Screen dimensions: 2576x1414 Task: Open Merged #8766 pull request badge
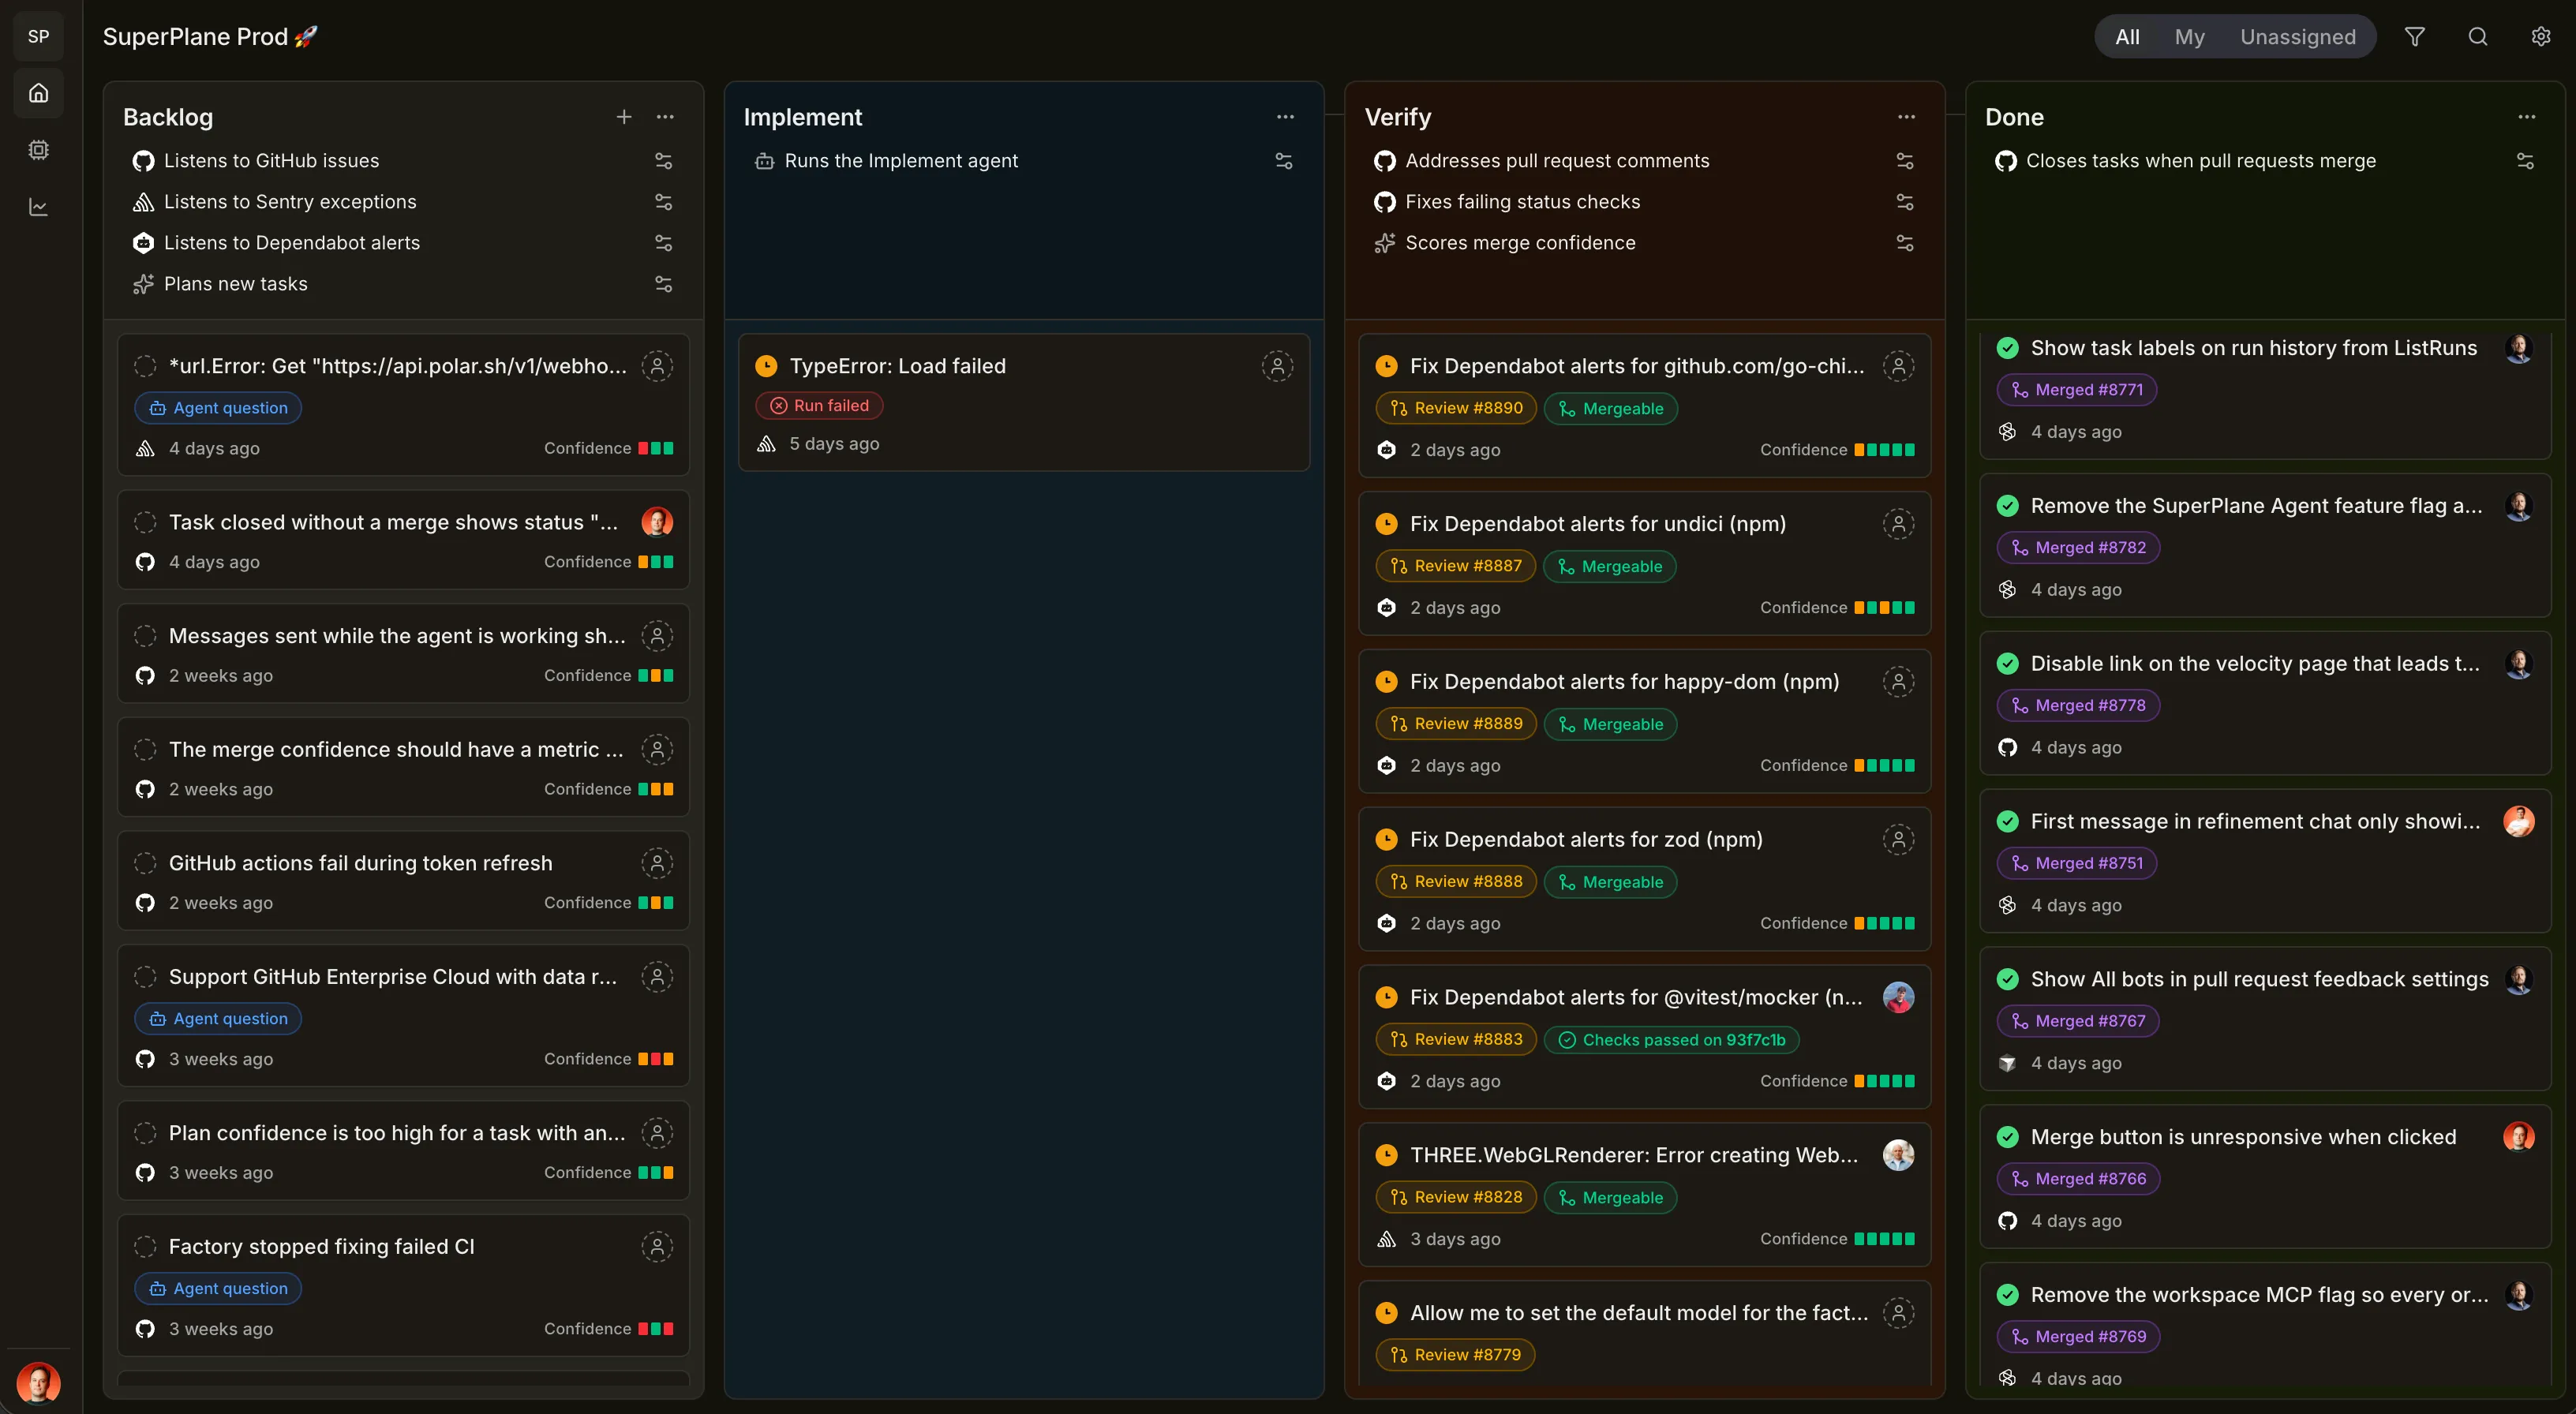point(2078,1179)
